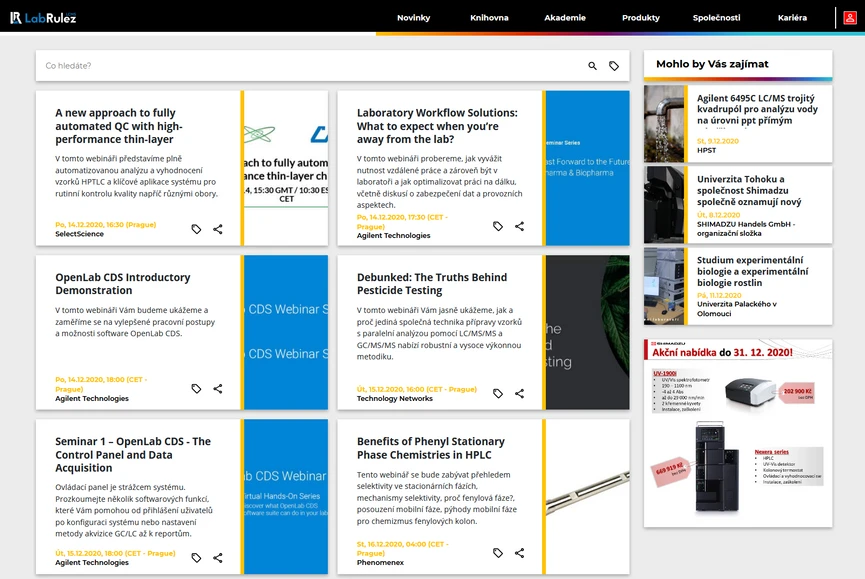Click 'Univerzita Palackého v Olomouci' label
The width and height of the screenshot is (865, 579).
click(x=736, y=309)
